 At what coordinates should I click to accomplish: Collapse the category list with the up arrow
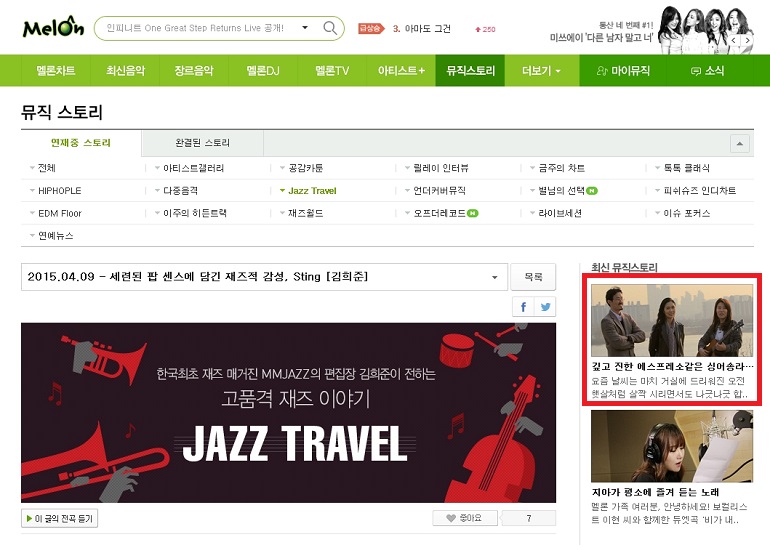click(740, 144)
